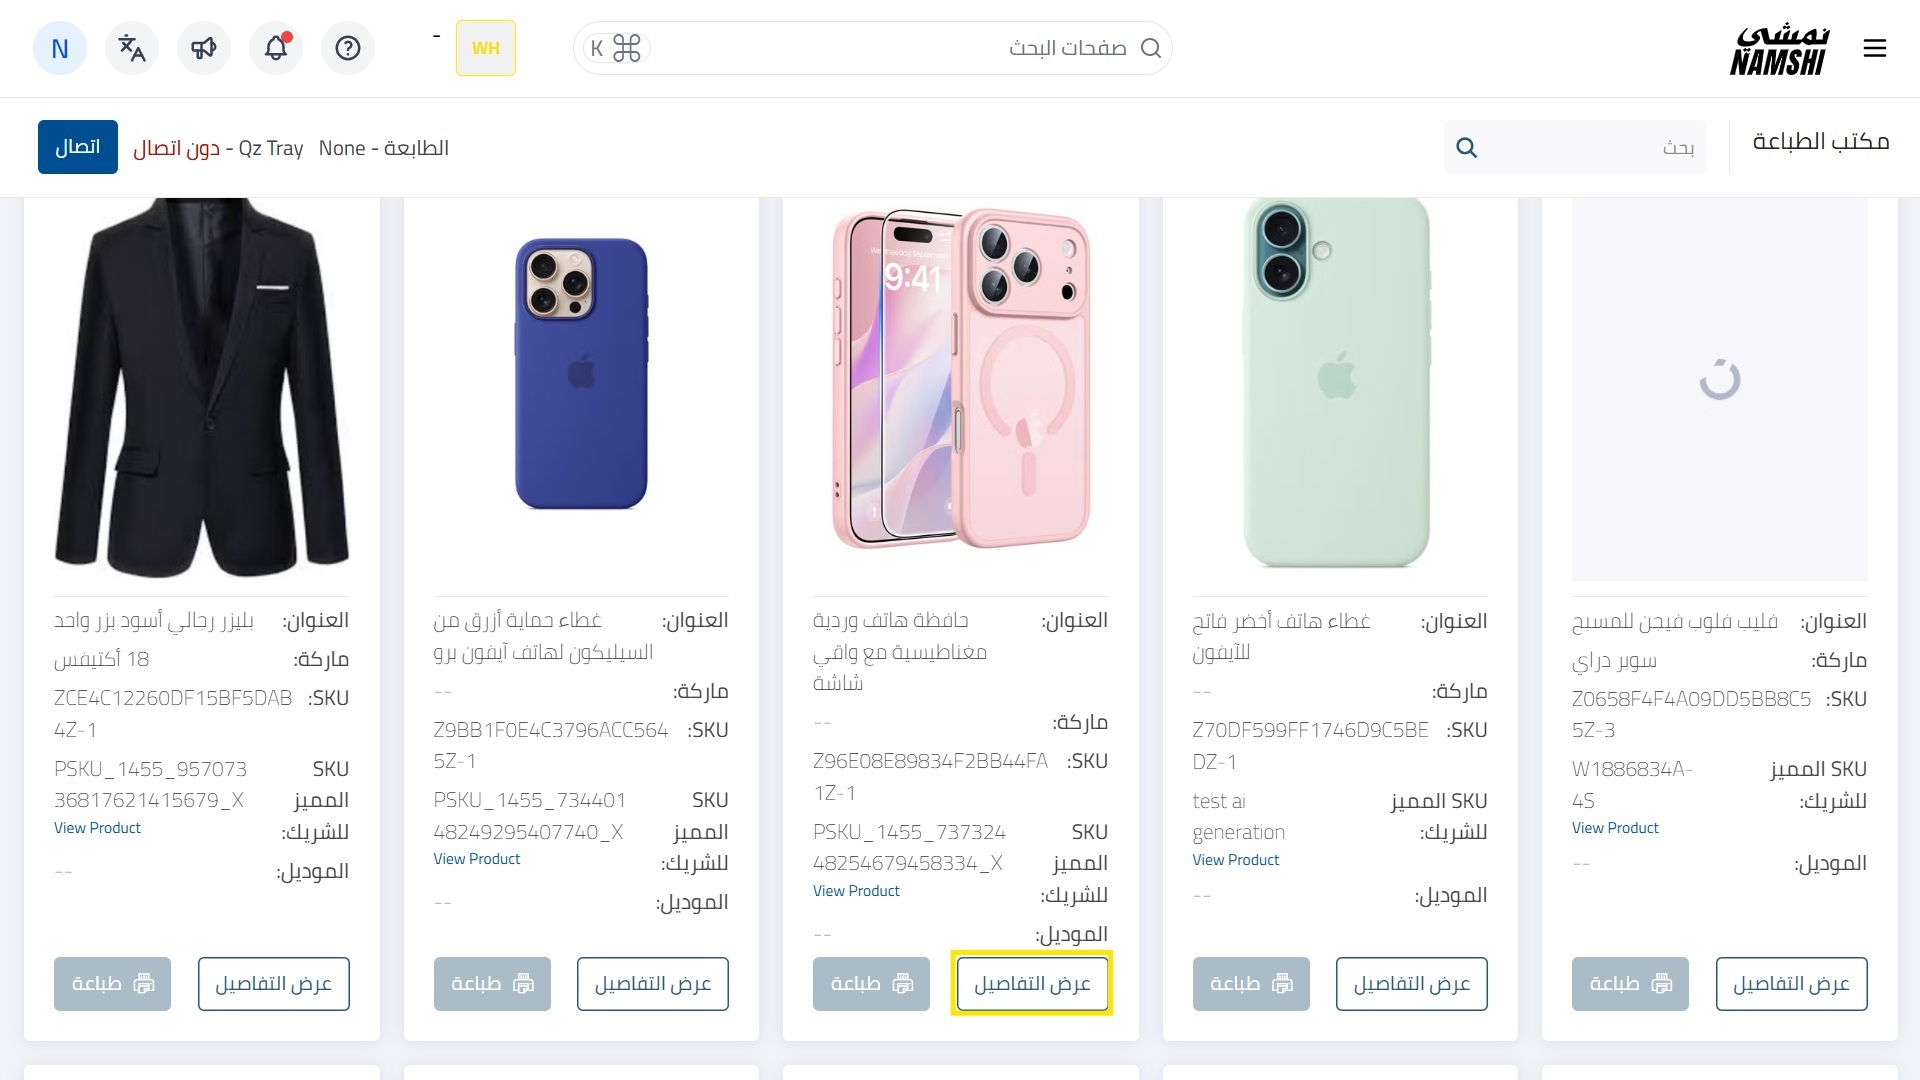Open عرض التفاصيل for the pink phone case

click(x=1032, y=984)
